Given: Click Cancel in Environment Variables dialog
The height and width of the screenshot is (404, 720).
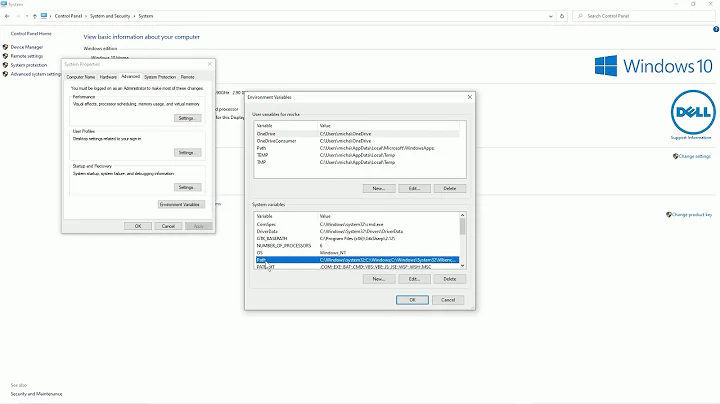Looking at the screenshot, I should coord(448,300).
